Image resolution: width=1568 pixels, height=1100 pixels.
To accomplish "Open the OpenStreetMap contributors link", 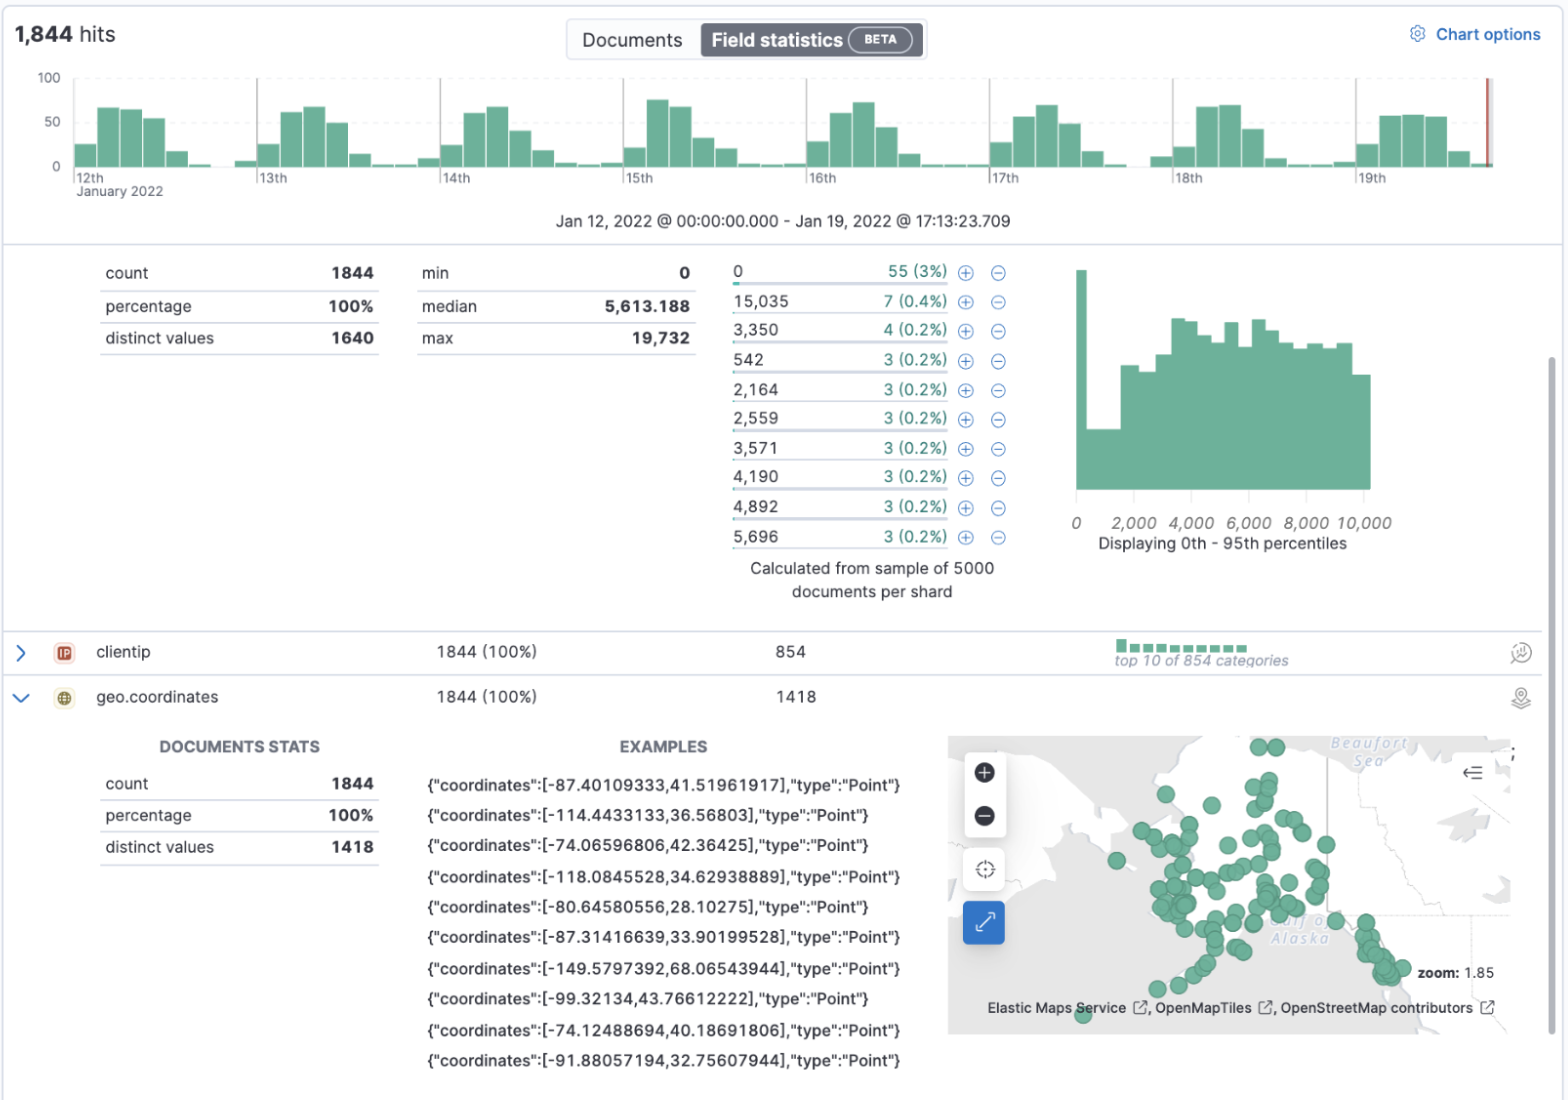I will point(1376,1008).
